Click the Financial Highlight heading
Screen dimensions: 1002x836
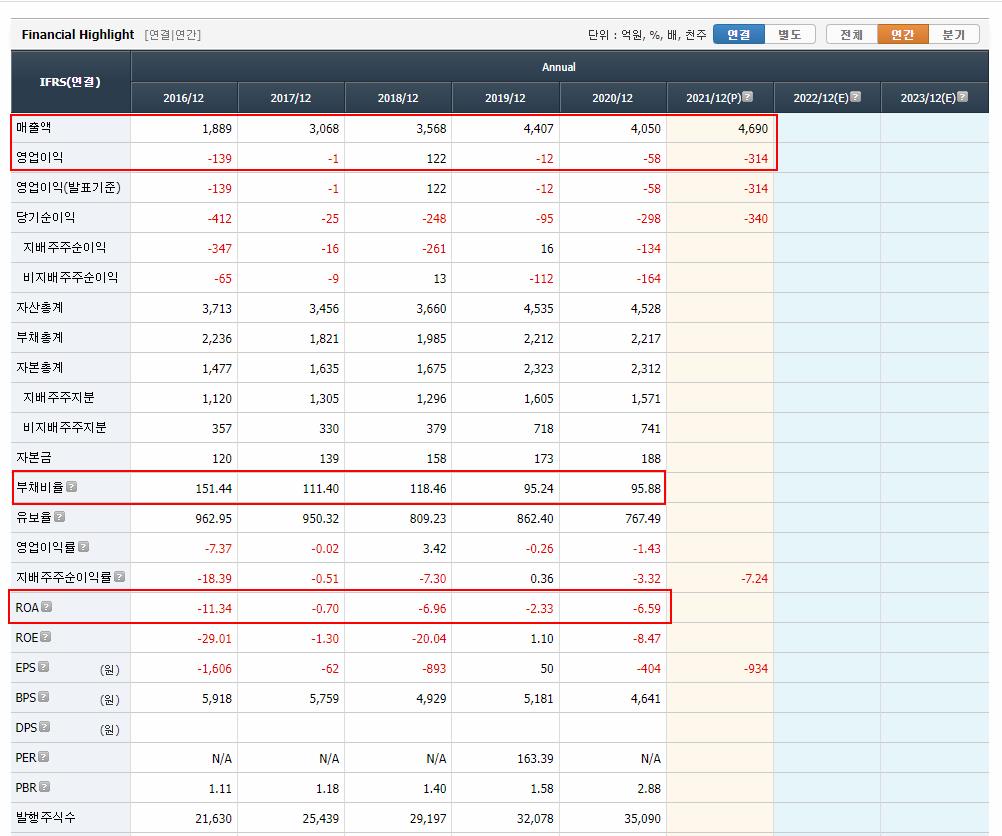coord(78,35)
